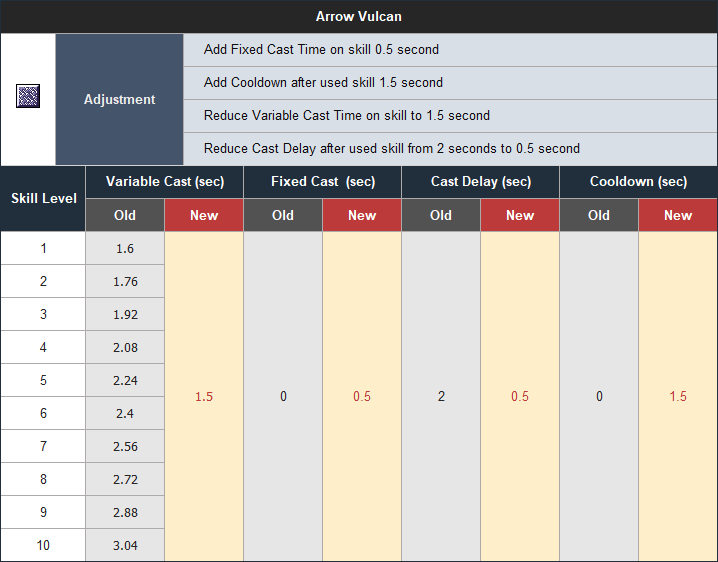718x562 pixels.
Task: Select skill level 10 row cell
Action: (x=43, y=546)
